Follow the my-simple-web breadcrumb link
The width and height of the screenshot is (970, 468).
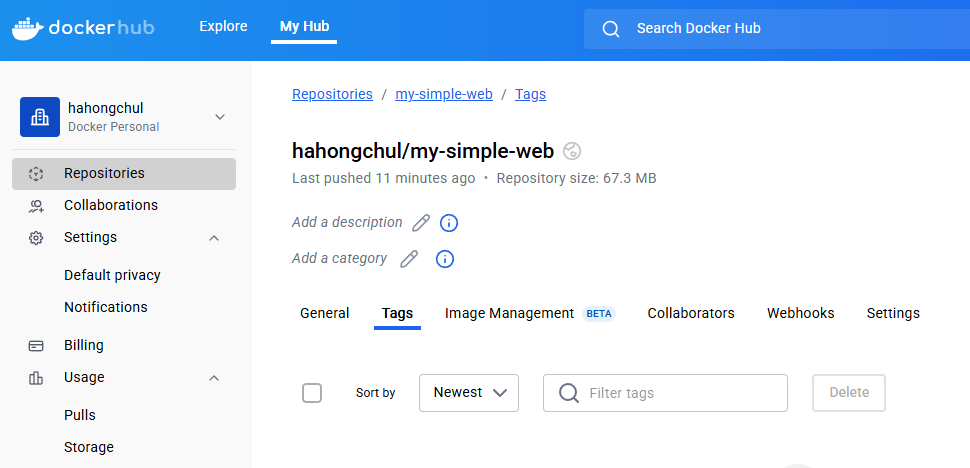pyautogui.click(x=444, y=95)
